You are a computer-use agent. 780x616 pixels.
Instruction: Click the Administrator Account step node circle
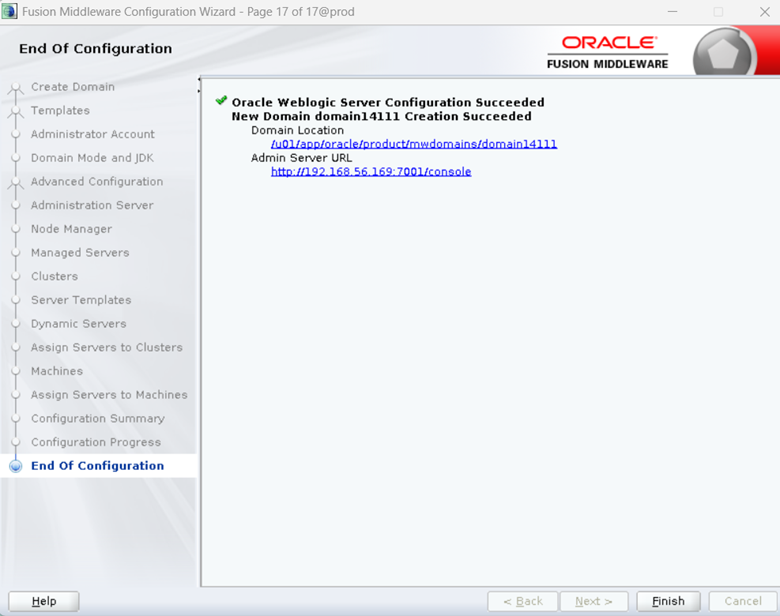[x=16, y=134]
